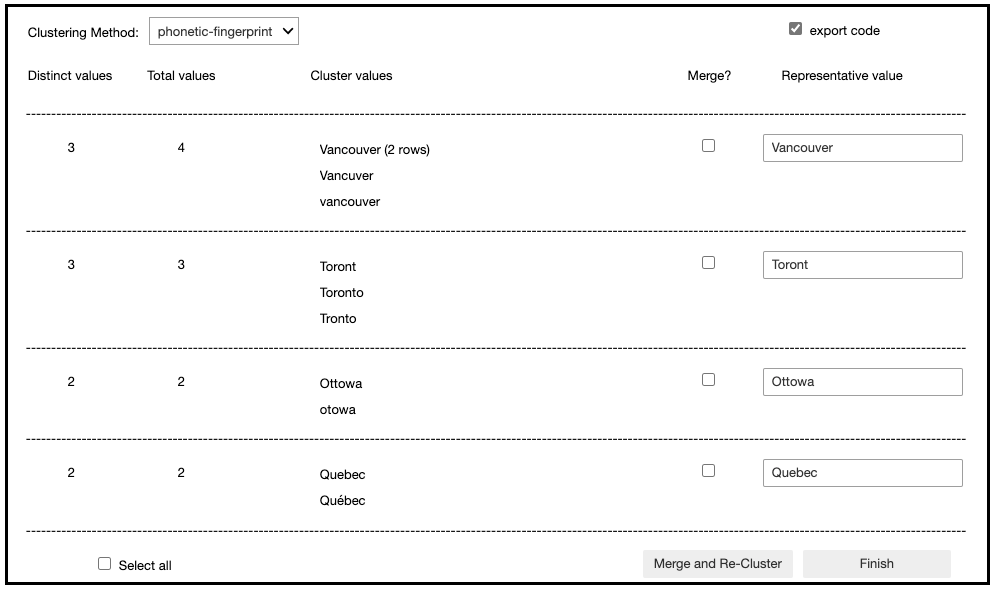Open the Clustering Method dropdown
The height and width of the screenshot is (589, 994).
tap(224, 31)
